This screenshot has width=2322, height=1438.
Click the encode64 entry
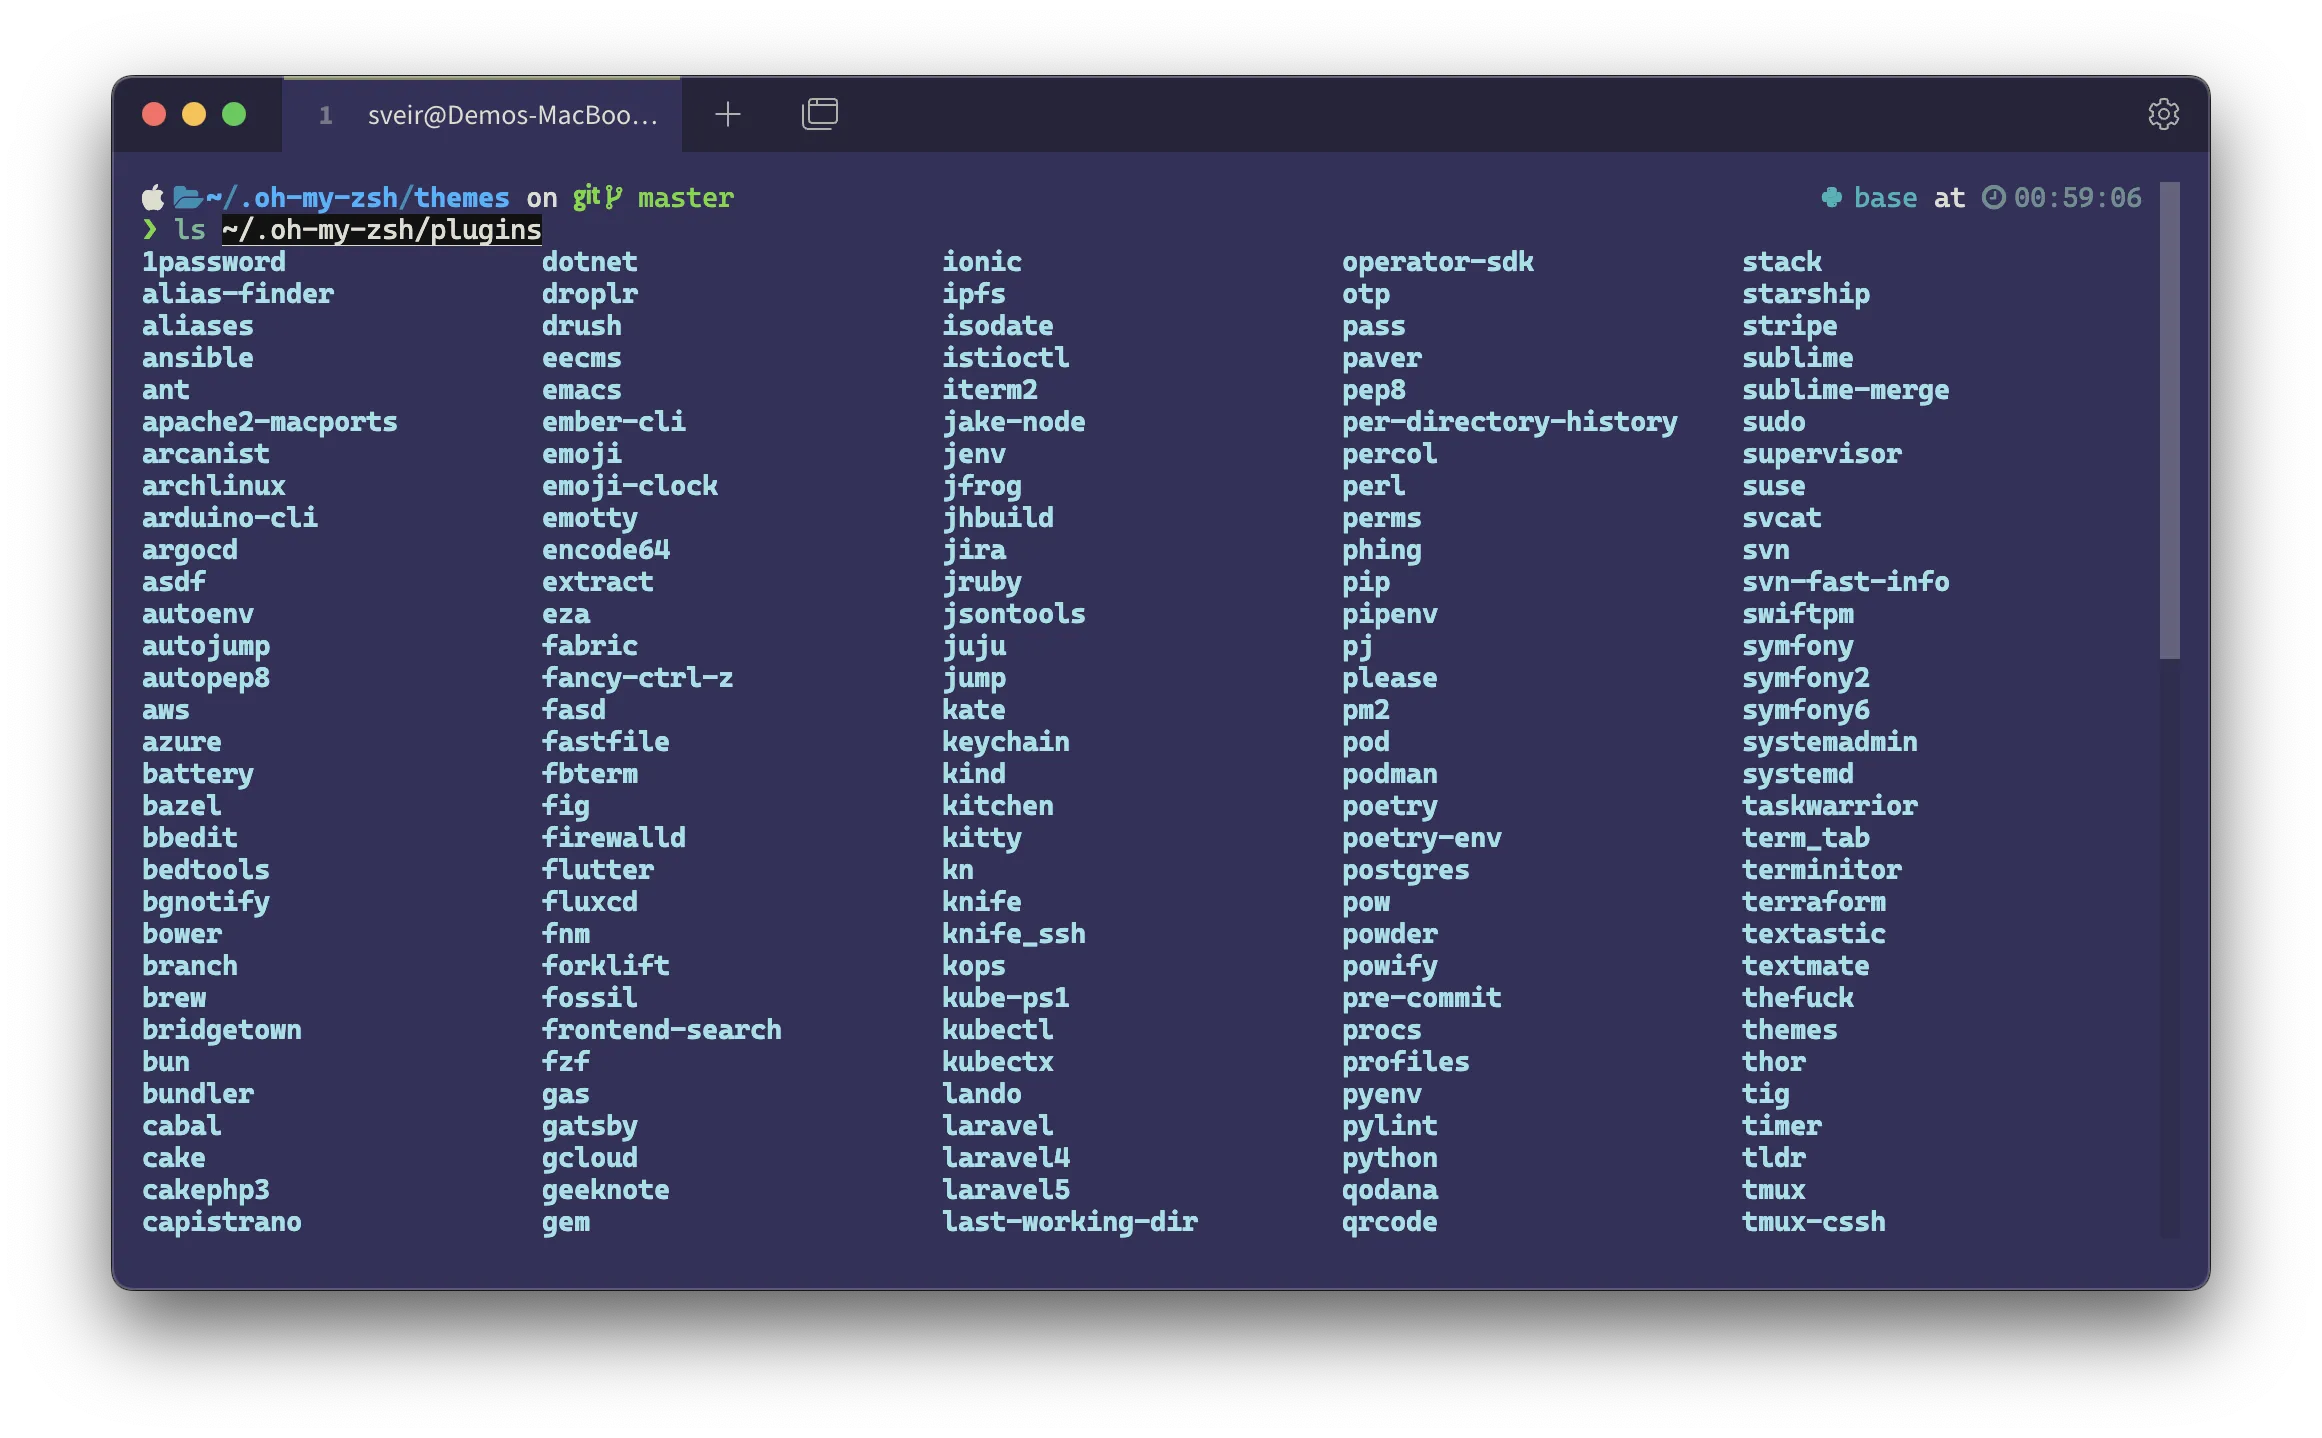(x=606, y=549)
